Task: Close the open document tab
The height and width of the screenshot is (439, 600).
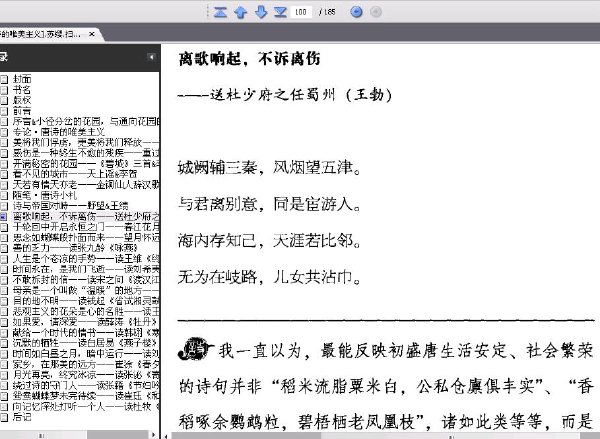Action: pos(92,34)
